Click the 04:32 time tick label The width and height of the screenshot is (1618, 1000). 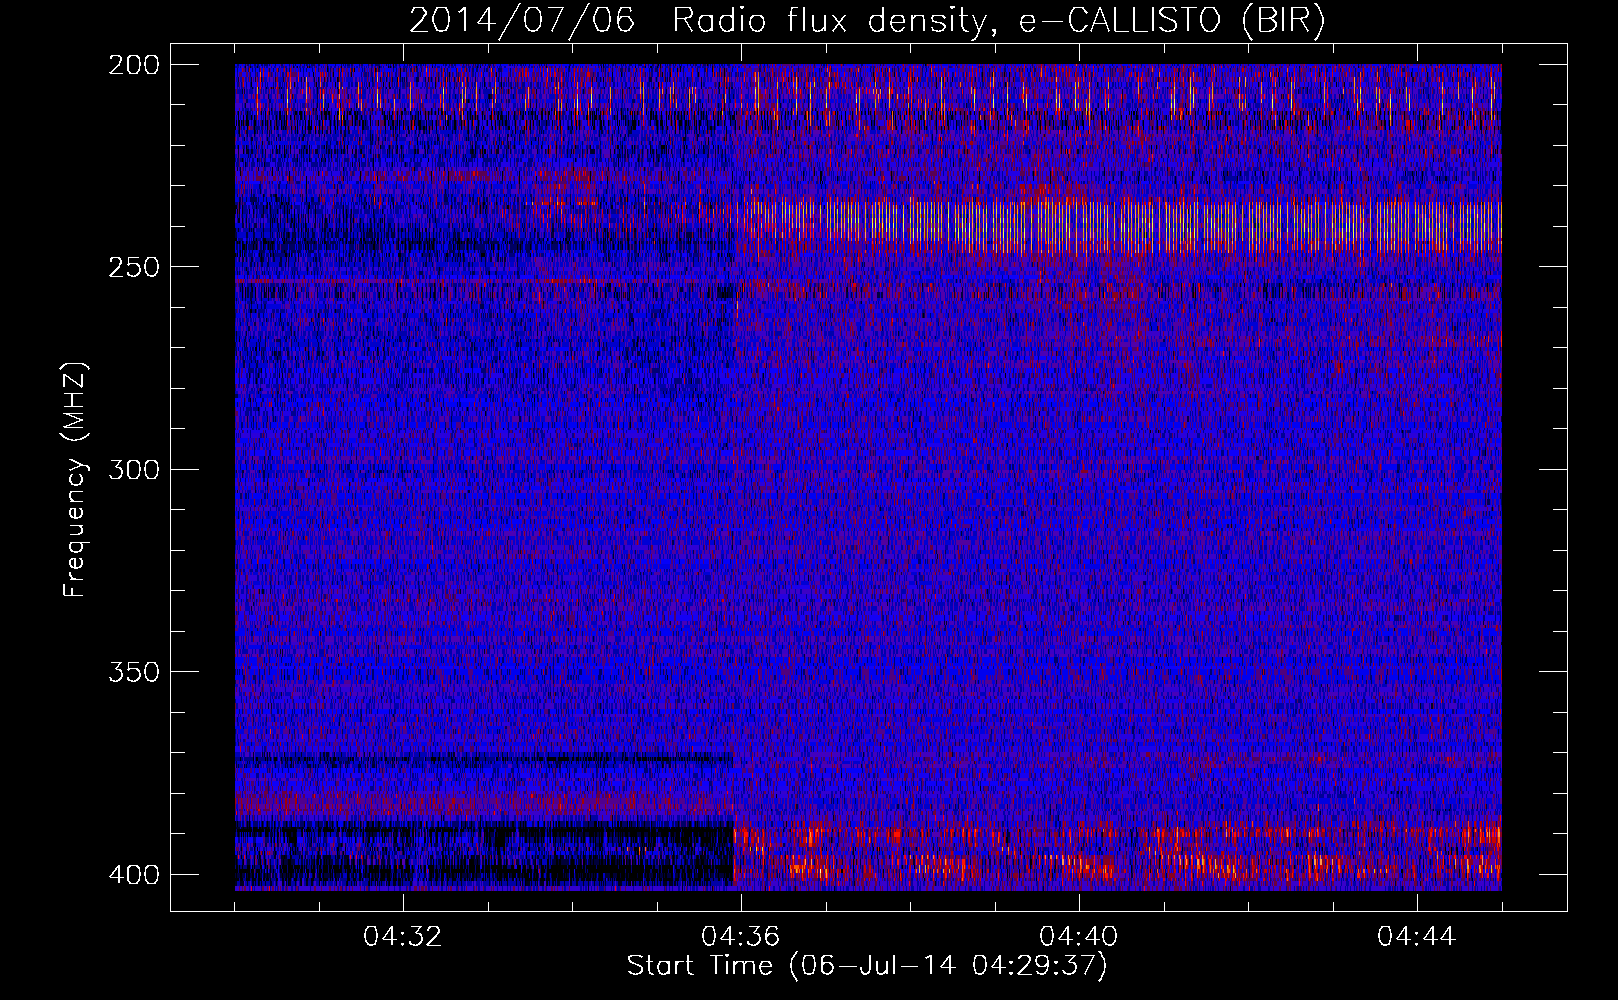[x=403, y=937]
